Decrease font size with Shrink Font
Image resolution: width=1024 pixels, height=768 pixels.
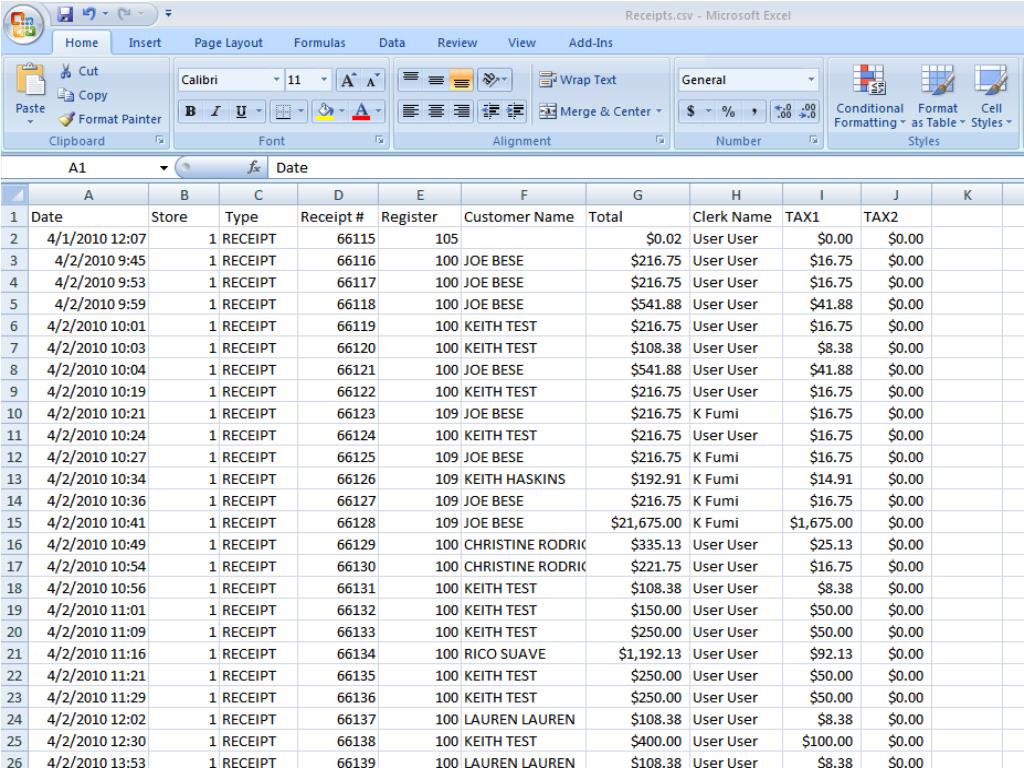tap(372, 80)
